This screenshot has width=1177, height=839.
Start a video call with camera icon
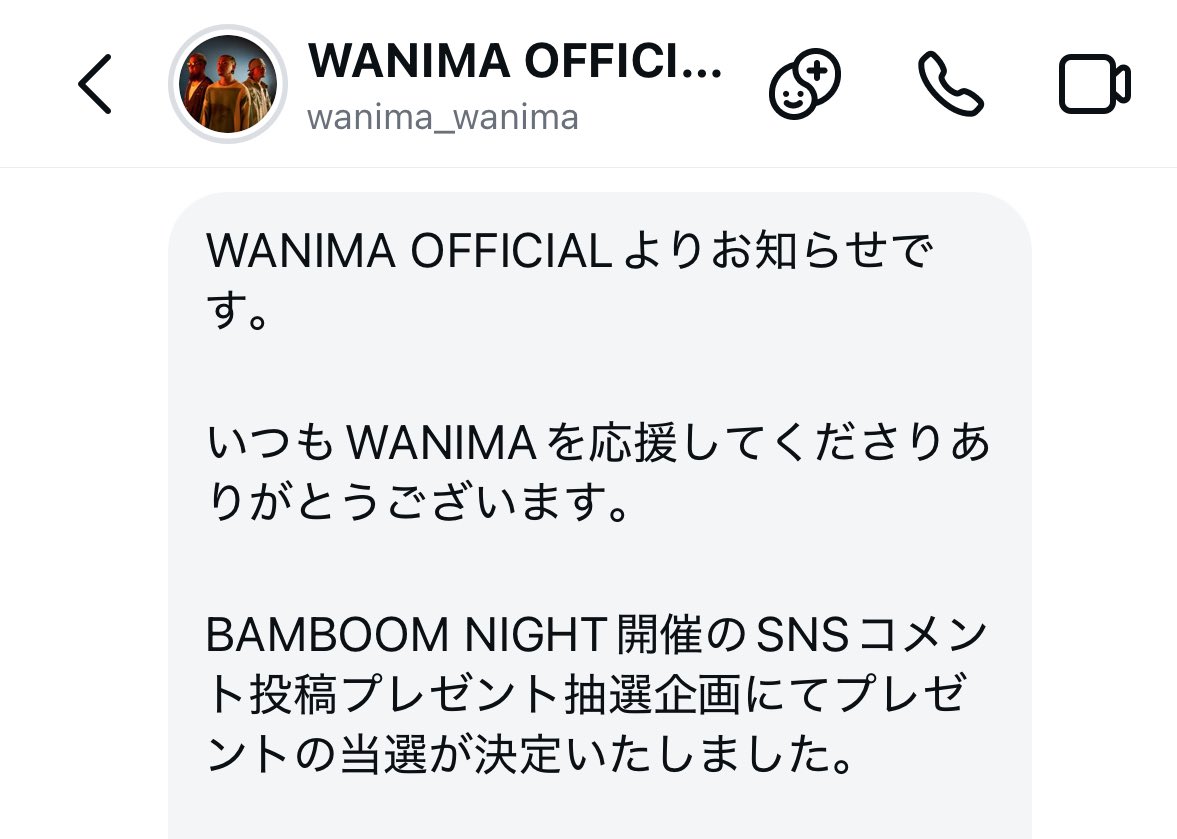click(x=1094, y=83)
